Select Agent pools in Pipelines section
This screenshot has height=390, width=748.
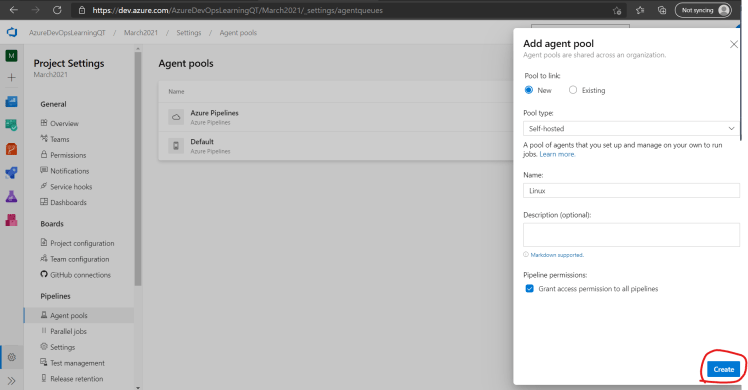79,315
